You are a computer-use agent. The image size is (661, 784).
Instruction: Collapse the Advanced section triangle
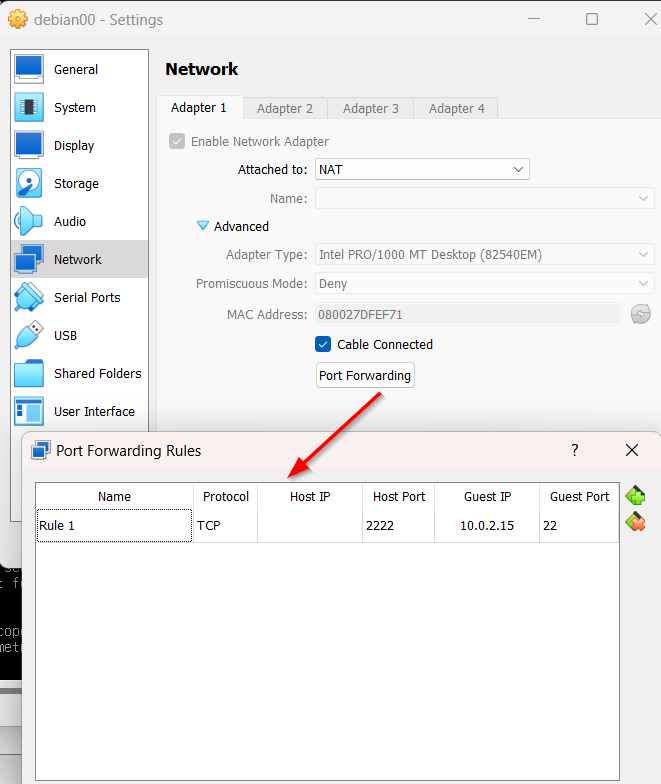click(203, 227)
